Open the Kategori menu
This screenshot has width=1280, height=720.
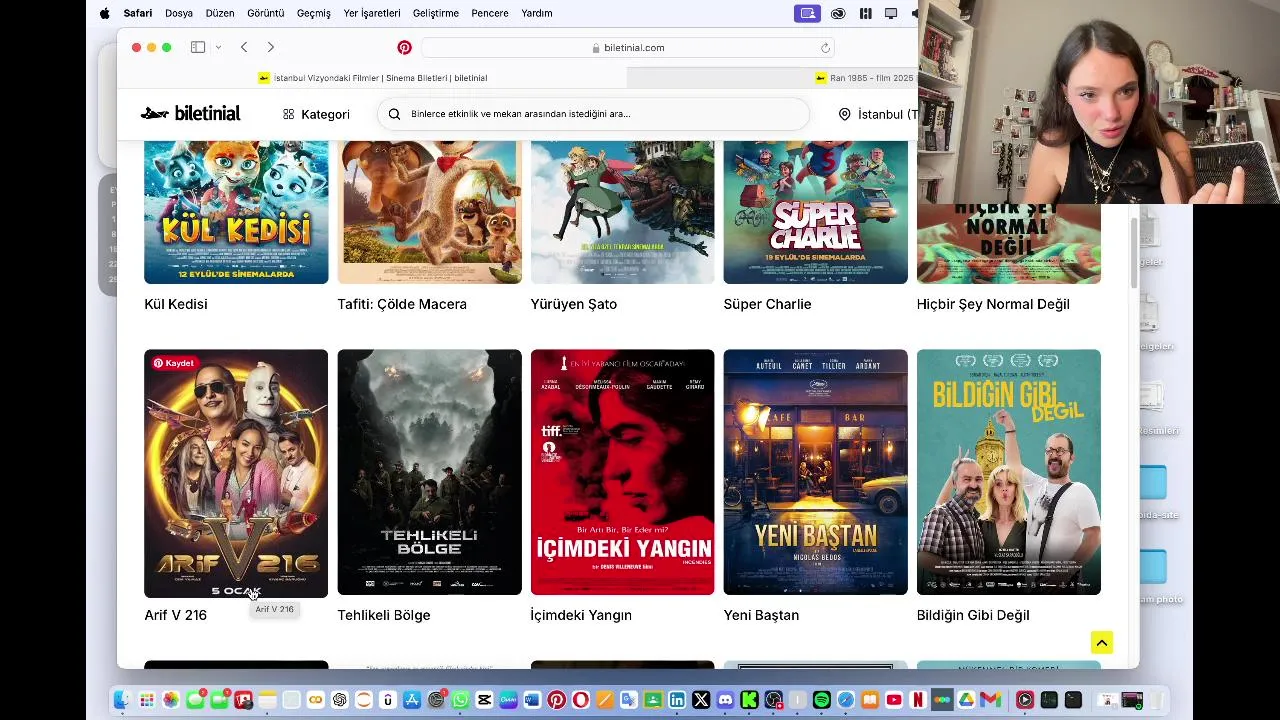pos(316,114)
